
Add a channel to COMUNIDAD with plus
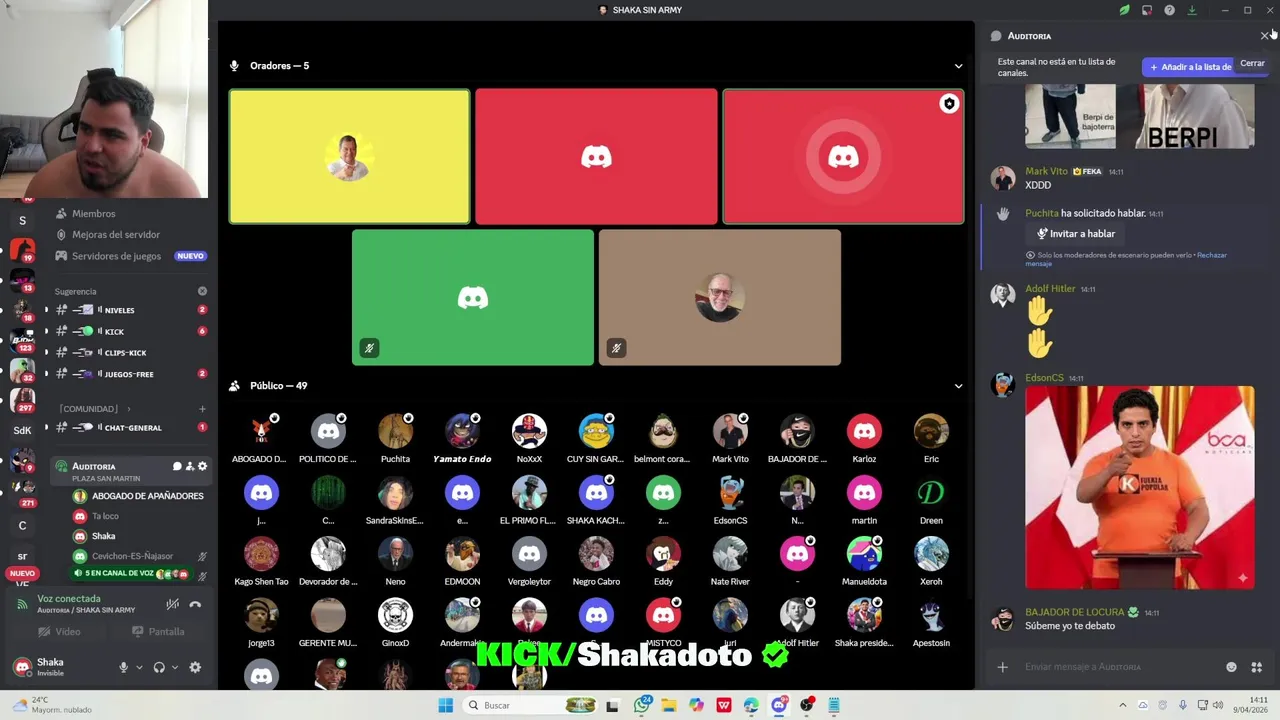(x=202, y=409)
